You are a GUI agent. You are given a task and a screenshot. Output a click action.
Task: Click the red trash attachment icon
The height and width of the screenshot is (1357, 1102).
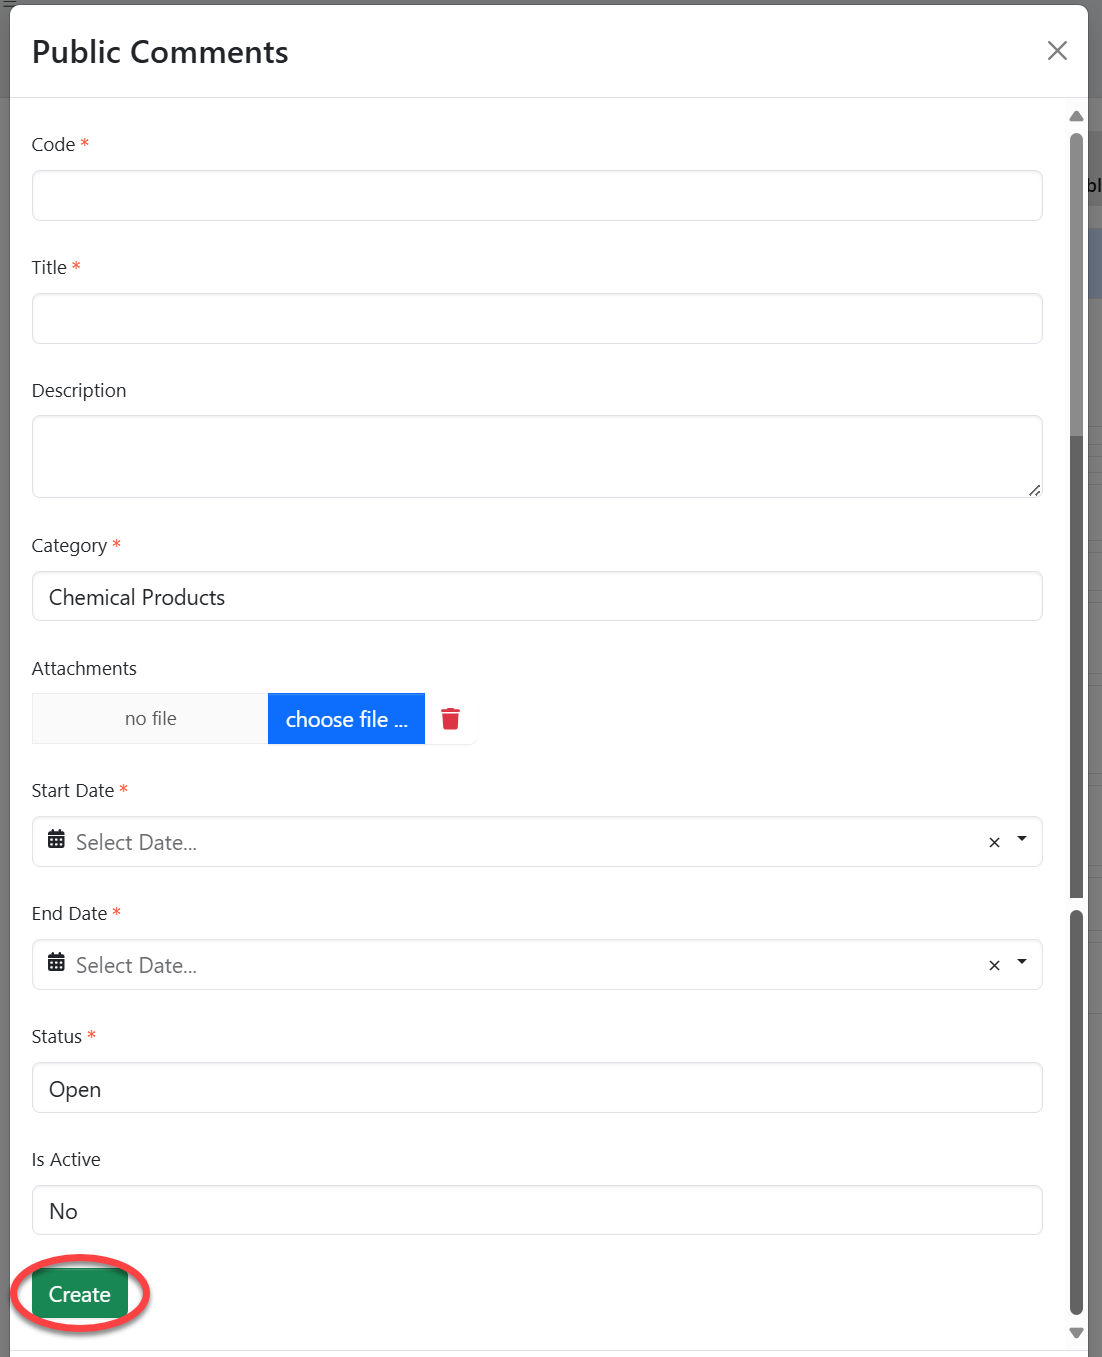click(x=450, y=719)
